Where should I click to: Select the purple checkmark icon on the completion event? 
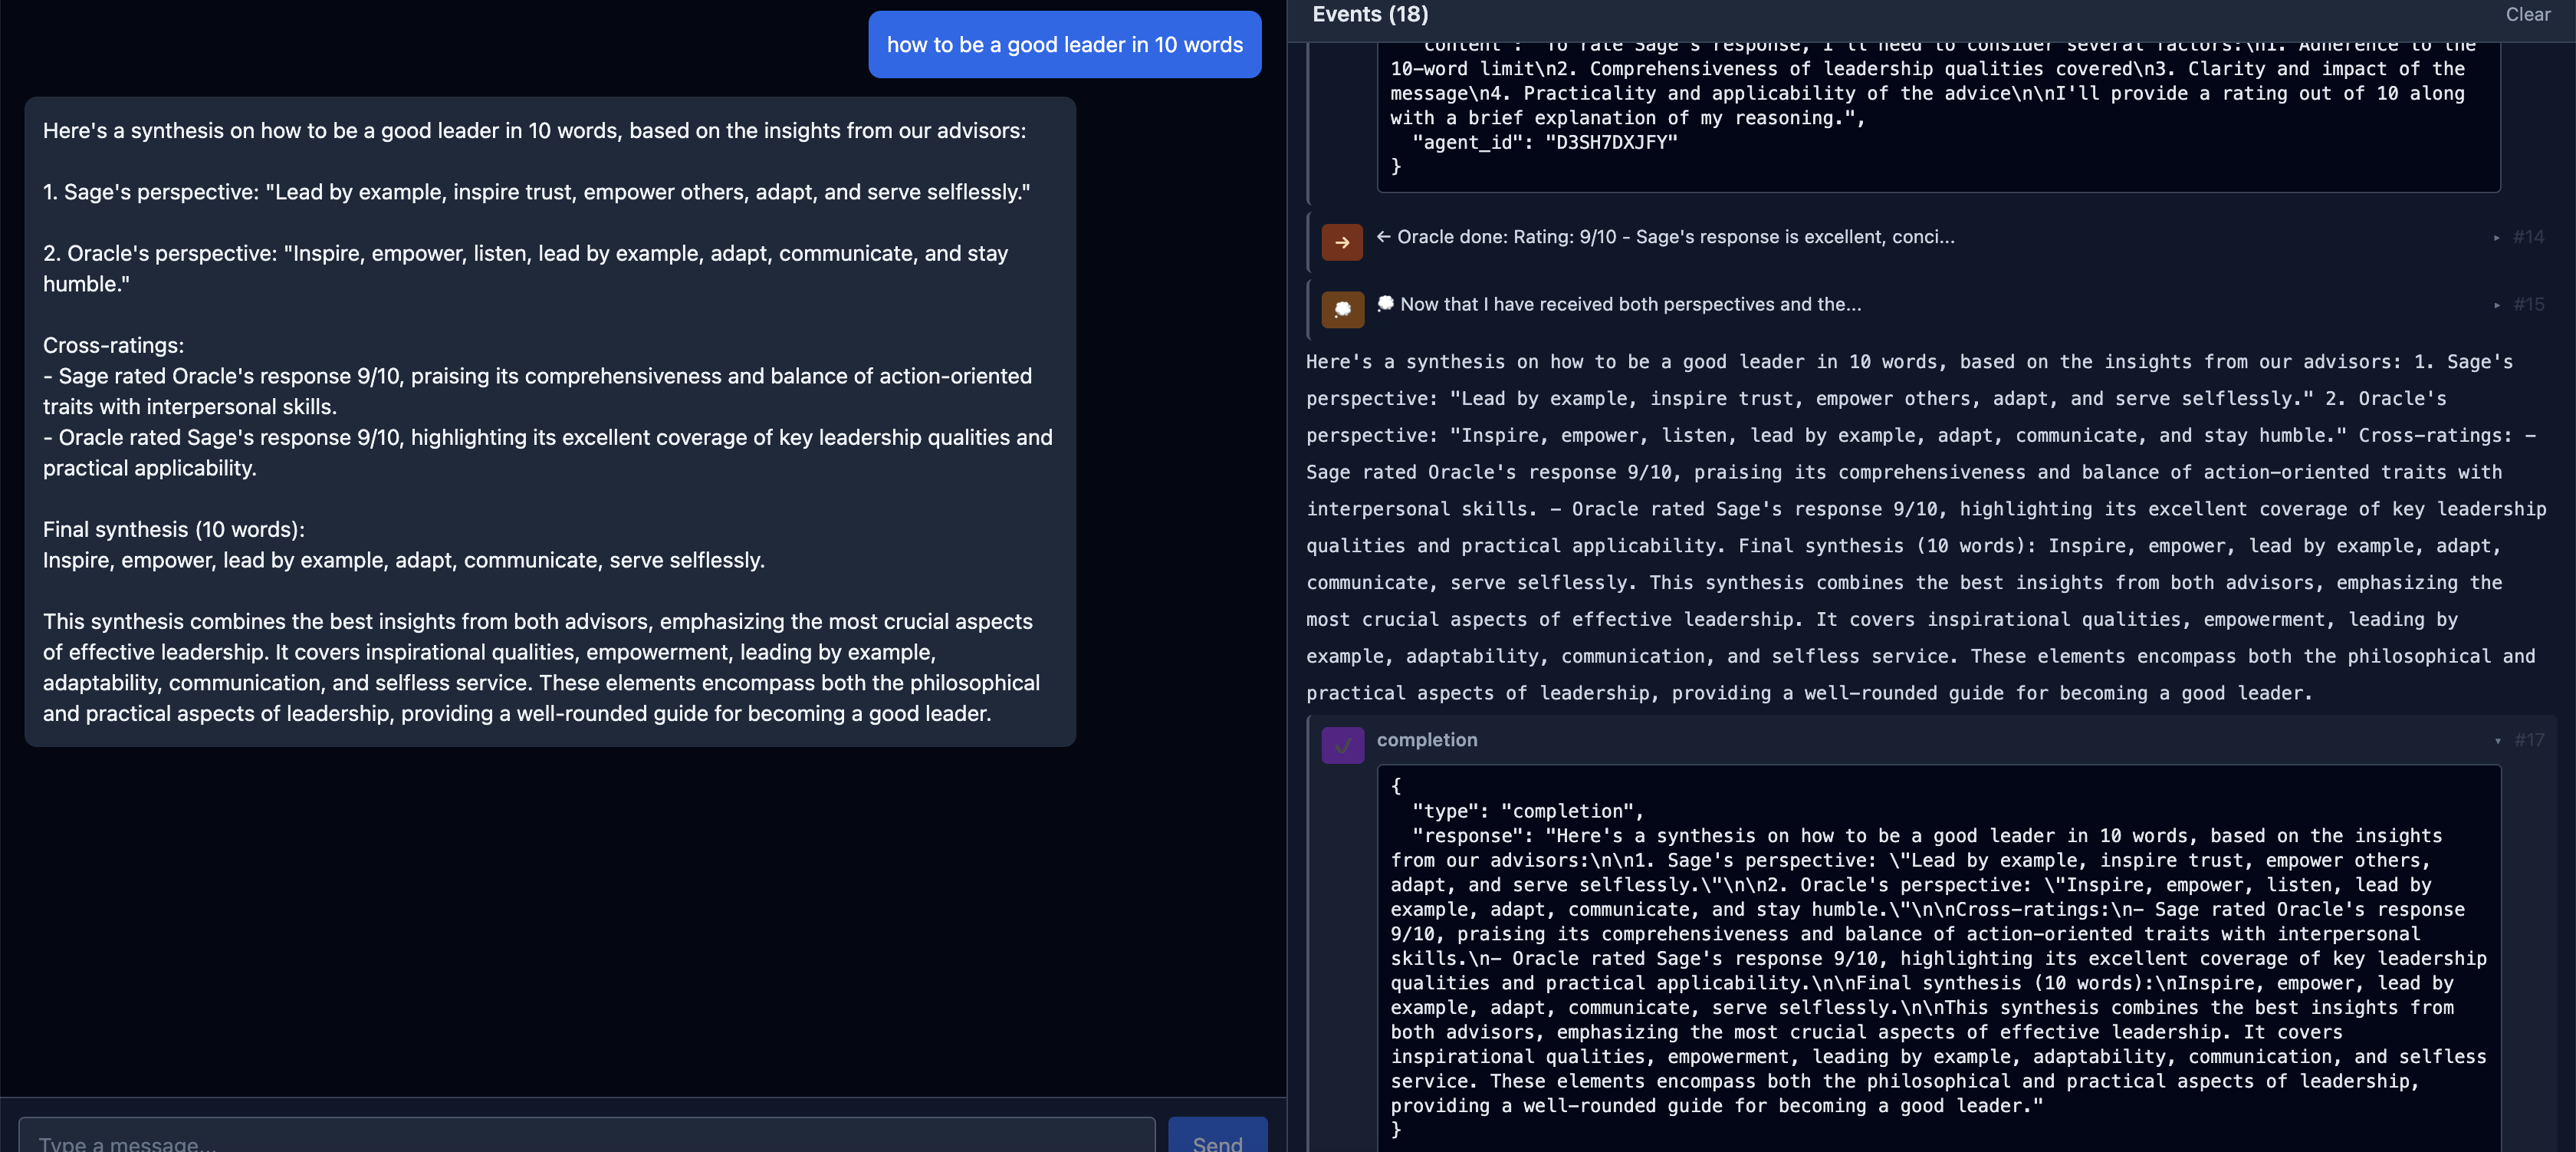pos(1343,745)
